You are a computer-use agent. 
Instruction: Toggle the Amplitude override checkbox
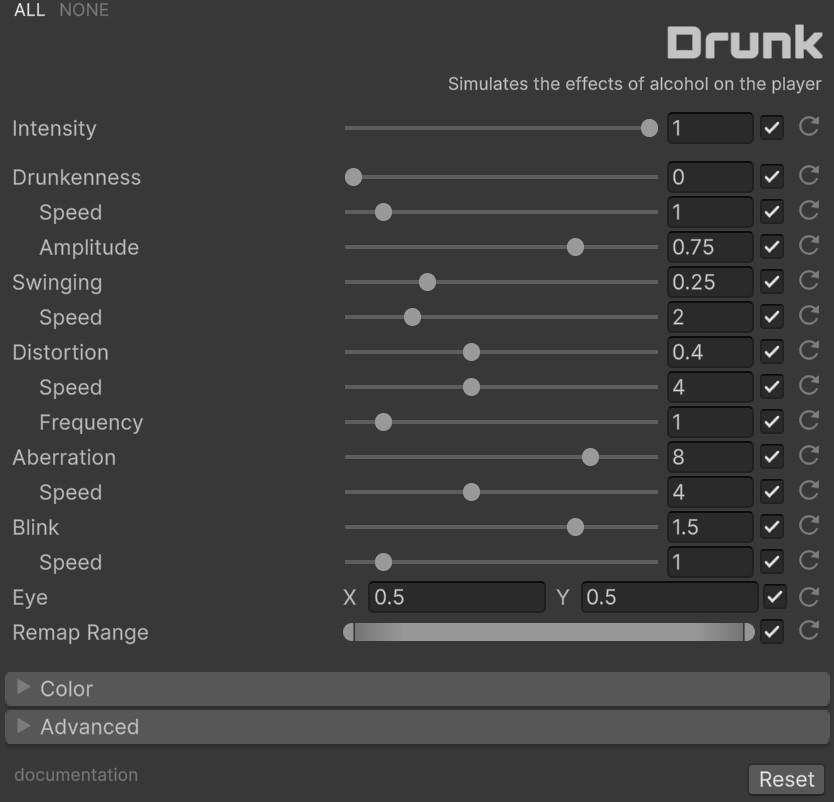(771, 247)
